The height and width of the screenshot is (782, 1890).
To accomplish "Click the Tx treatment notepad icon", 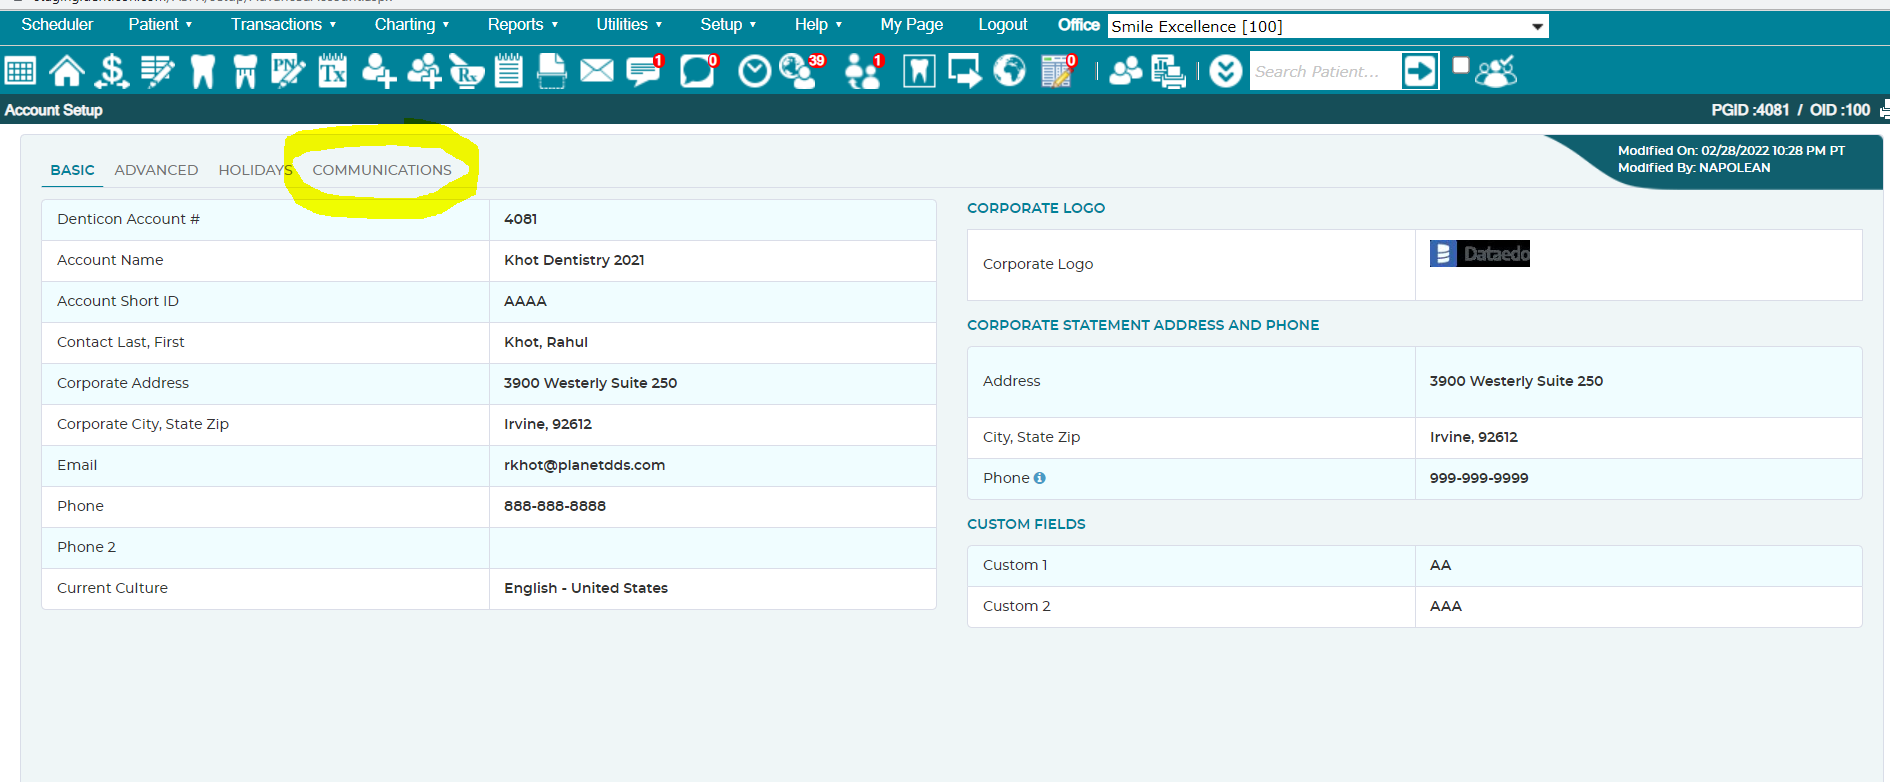I will (x=332, y=71).
